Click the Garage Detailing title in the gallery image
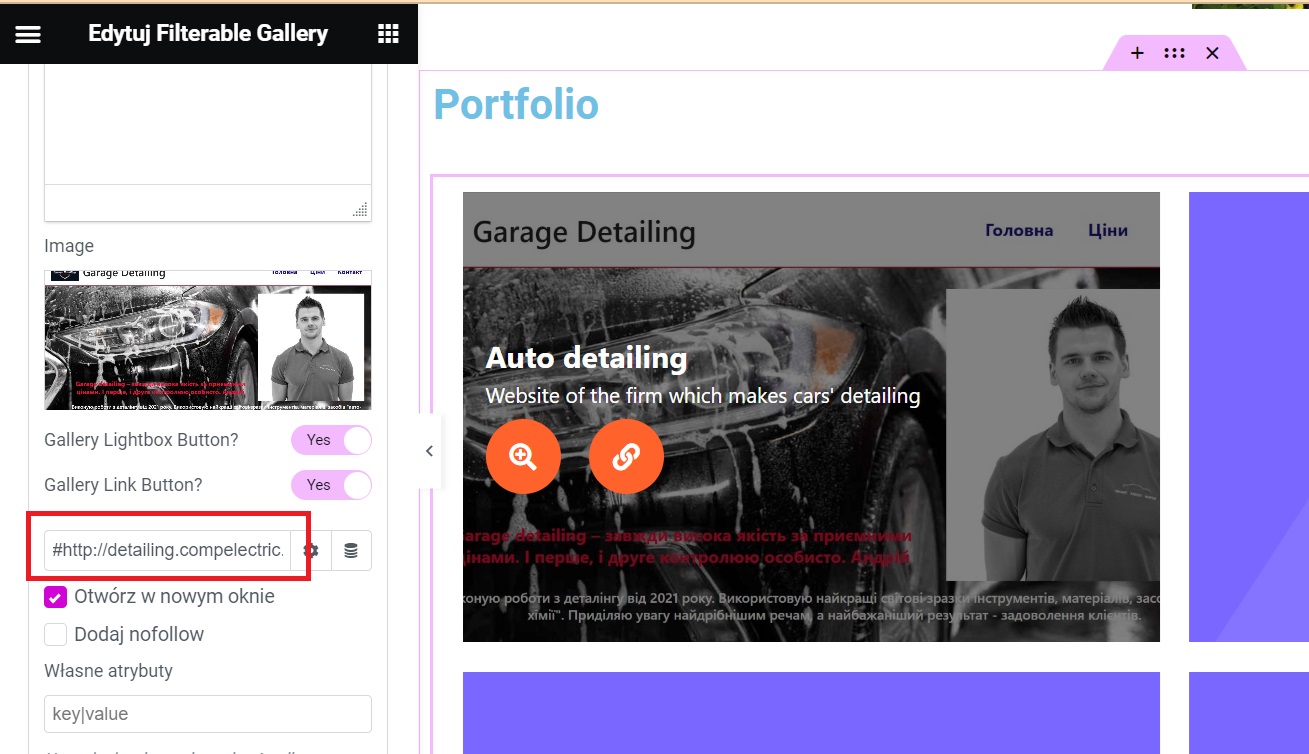The width and height of the screenshot is (1309, 754). 584,232
